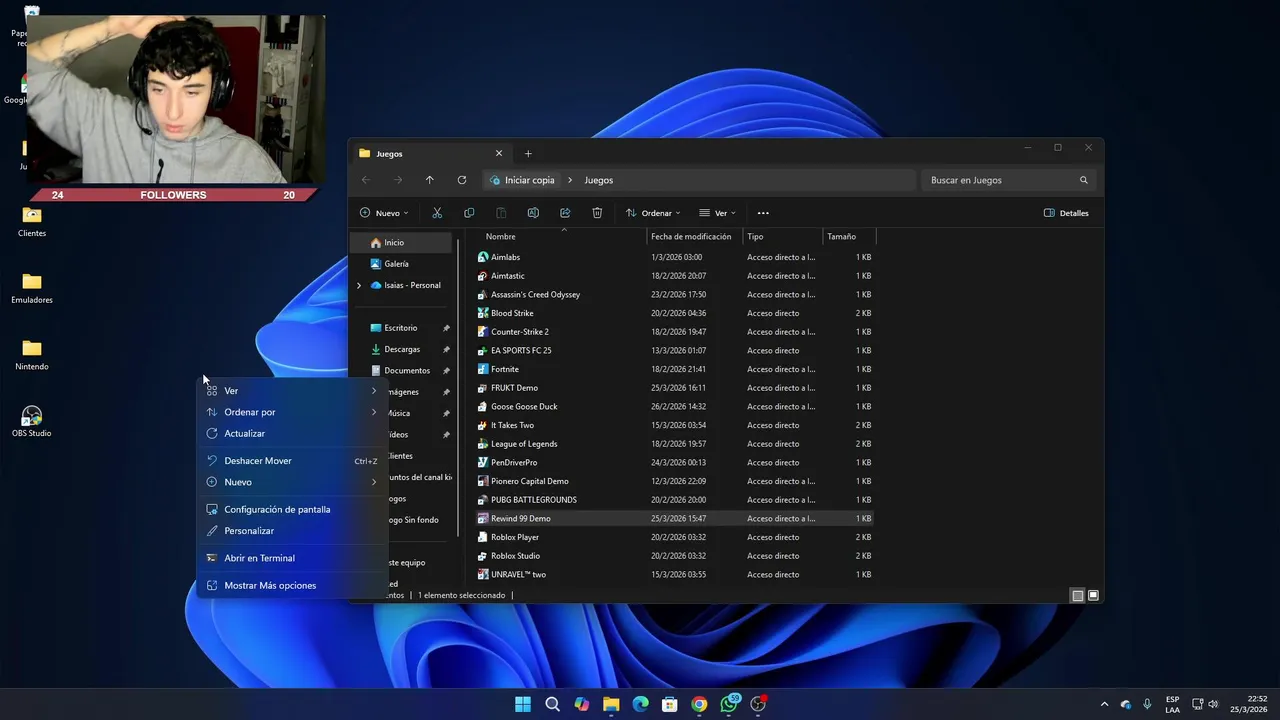Switch to details list view icon
The image size is (1280, 720).
(1077, 595)
